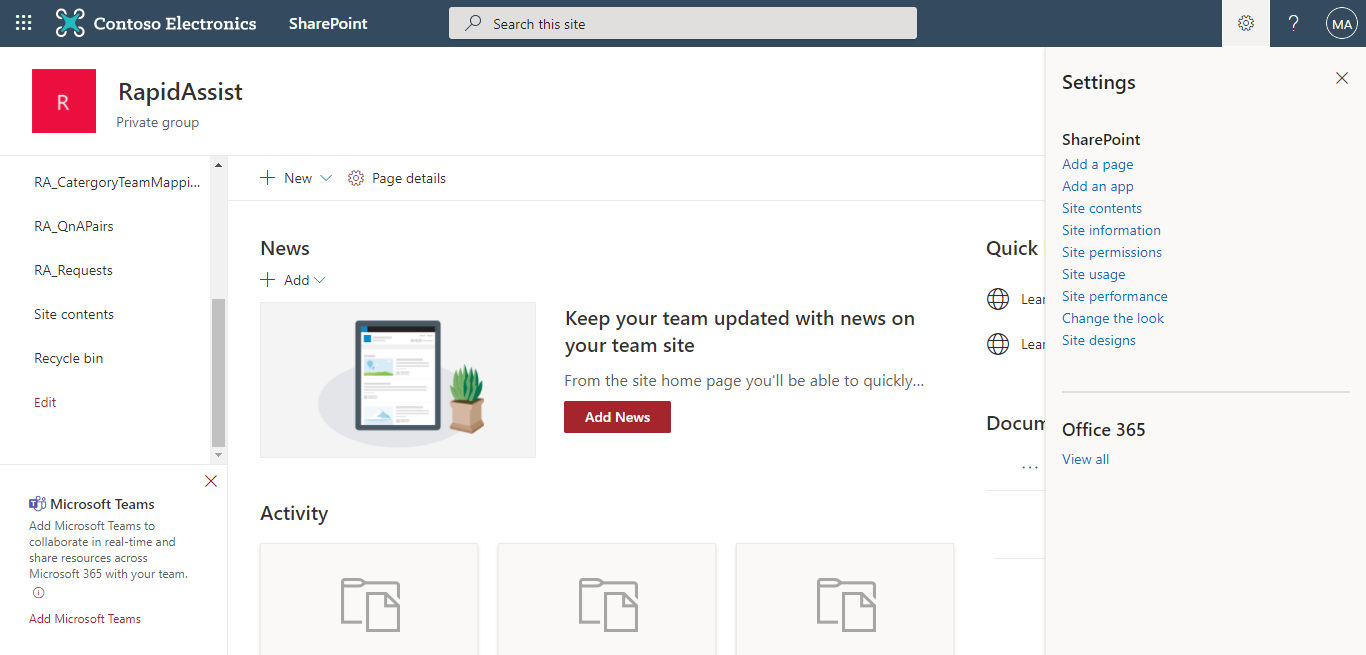Open RA_QnAPairs list in navigation
1366x655 pixels.
tap(74, 226)
